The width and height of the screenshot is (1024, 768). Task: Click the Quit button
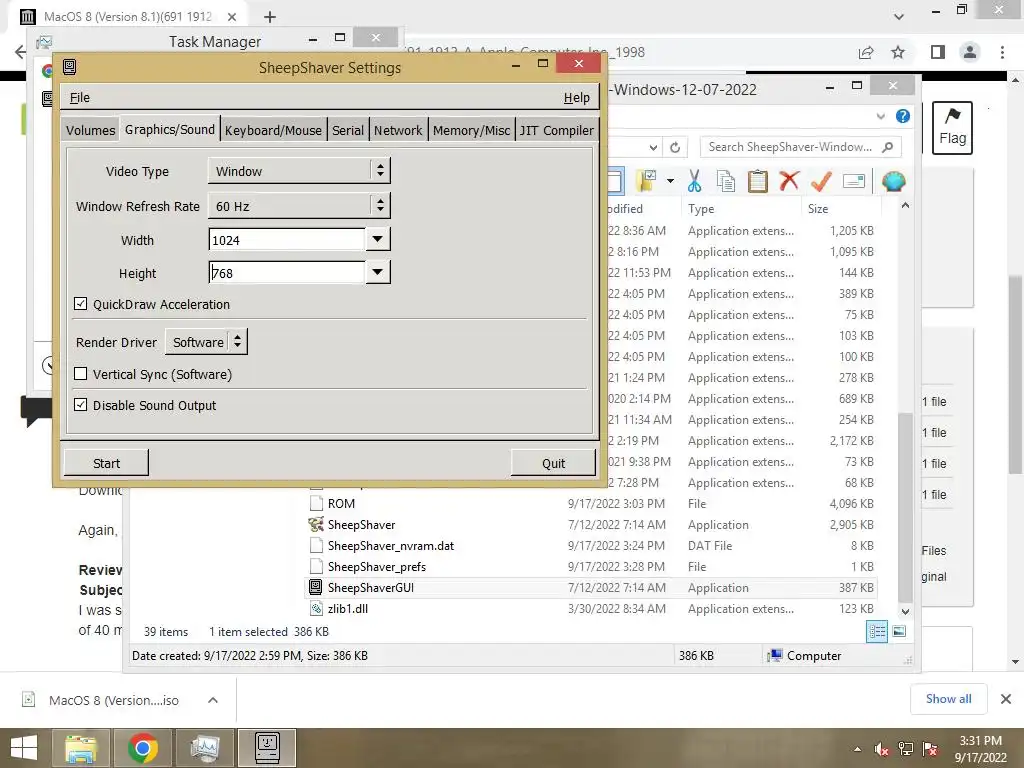click(553, 463)
